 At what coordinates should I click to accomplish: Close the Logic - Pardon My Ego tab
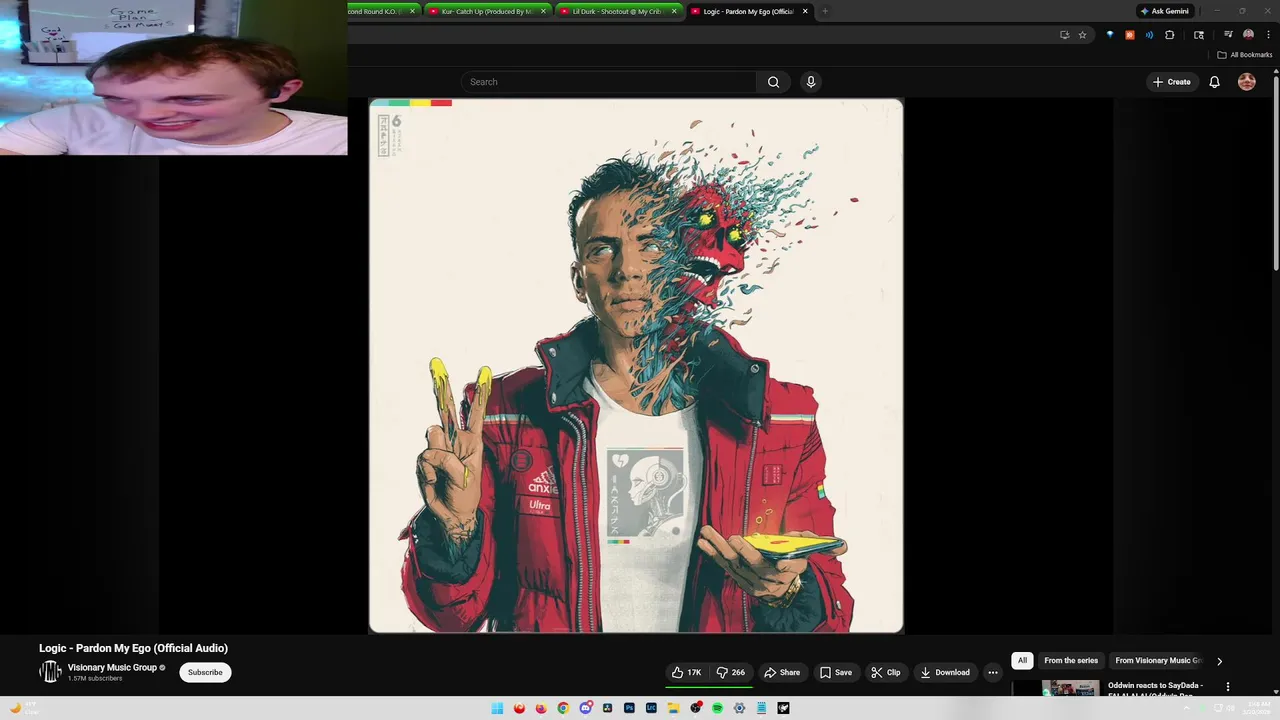[805, 11]
